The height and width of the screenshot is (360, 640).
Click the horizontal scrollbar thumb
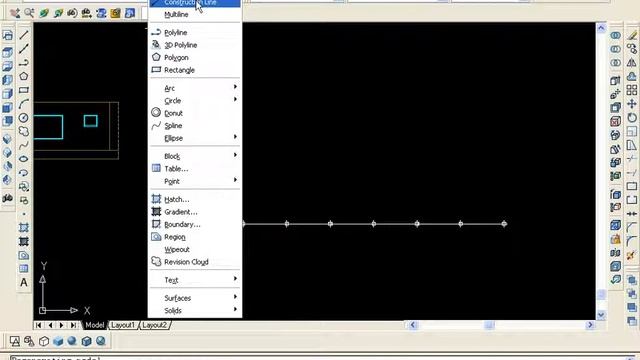(x=489, y=325)
